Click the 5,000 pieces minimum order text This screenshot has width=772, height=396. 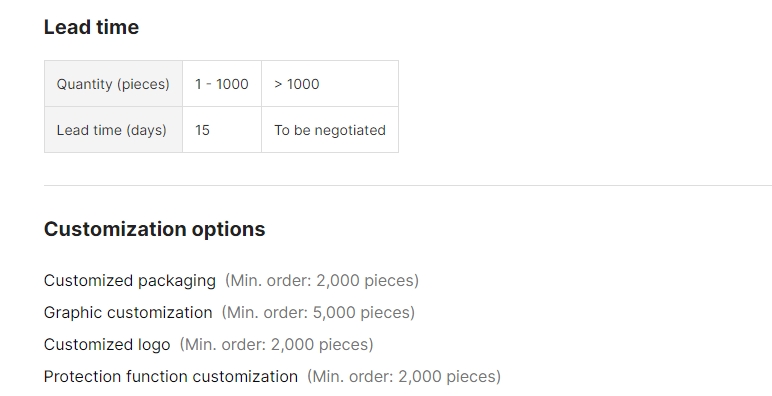coord(318,313)
